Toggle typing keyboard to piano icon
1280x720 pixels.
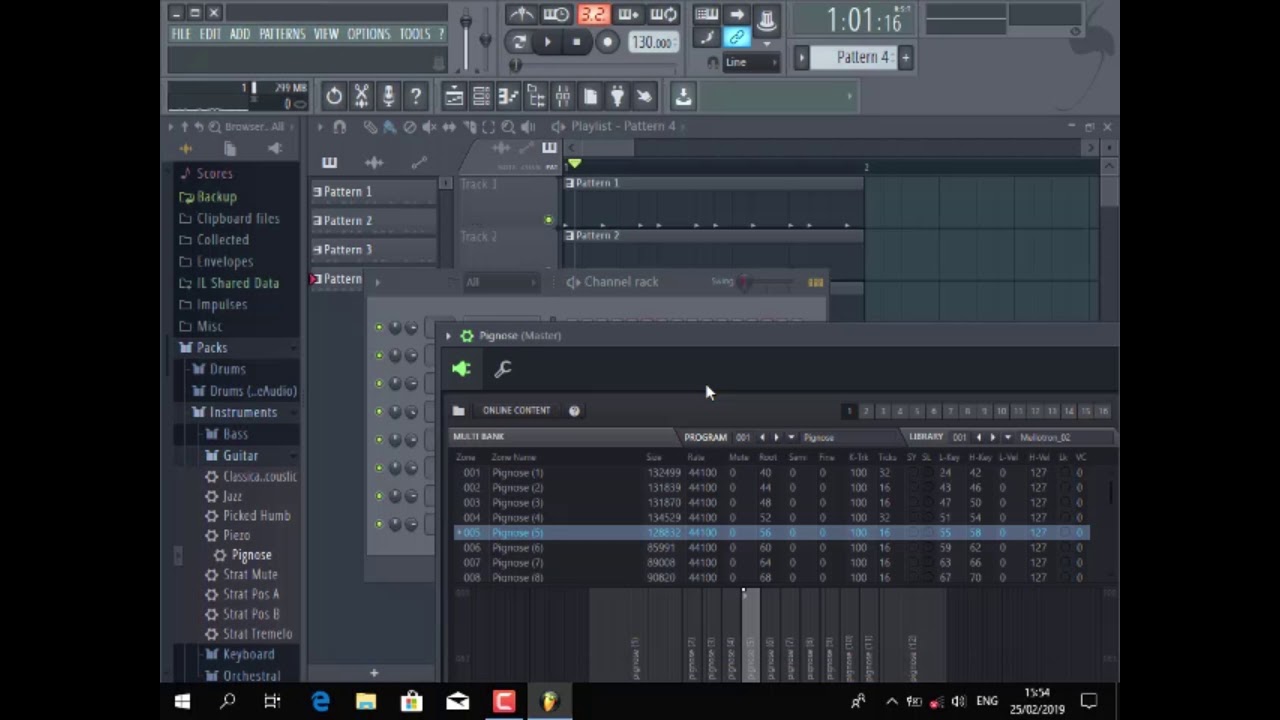(706, 14)
